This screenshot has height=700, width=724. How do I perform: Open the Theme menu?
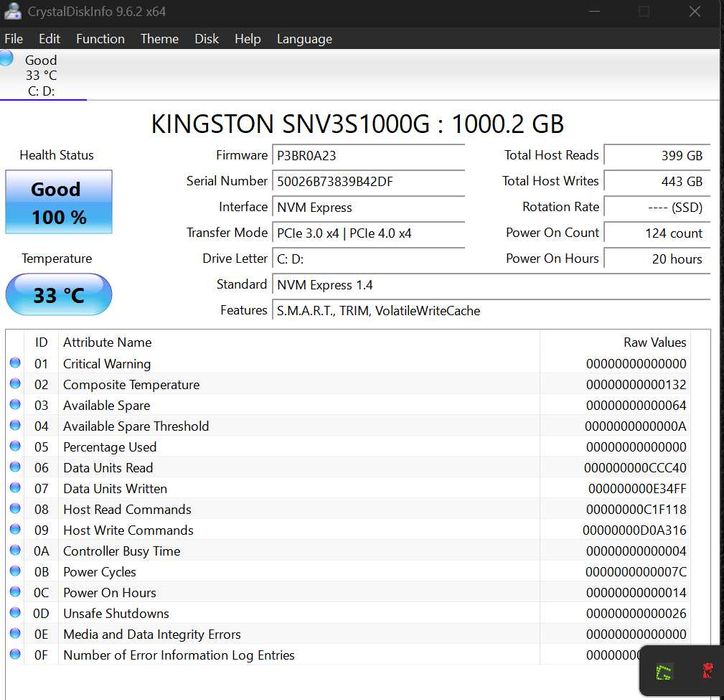click(159, 39)
